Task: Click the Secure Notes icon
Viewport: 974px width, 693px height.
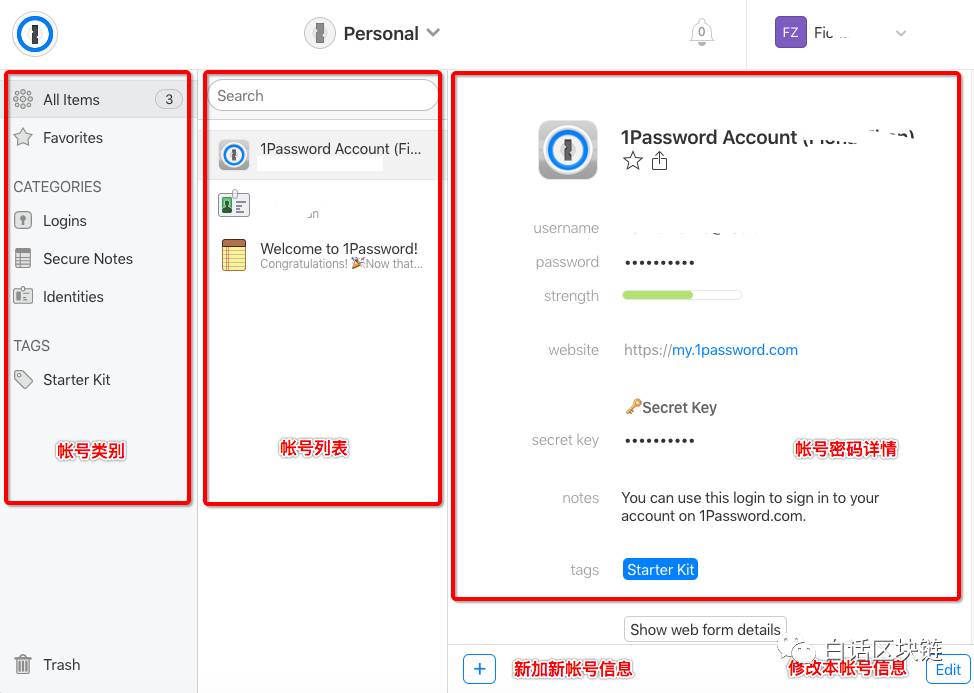Action: point(23,258)
